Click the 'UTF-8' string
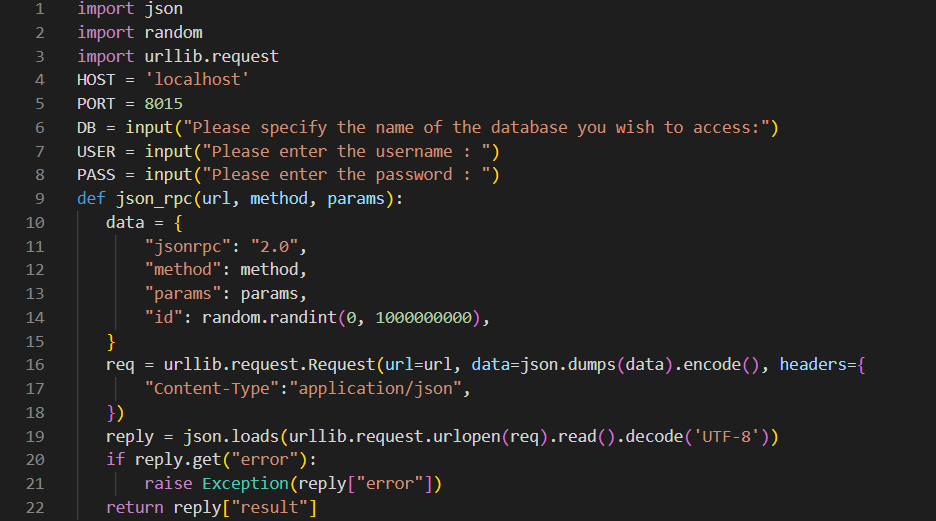 pyautogui.click(x=726, y=436)
